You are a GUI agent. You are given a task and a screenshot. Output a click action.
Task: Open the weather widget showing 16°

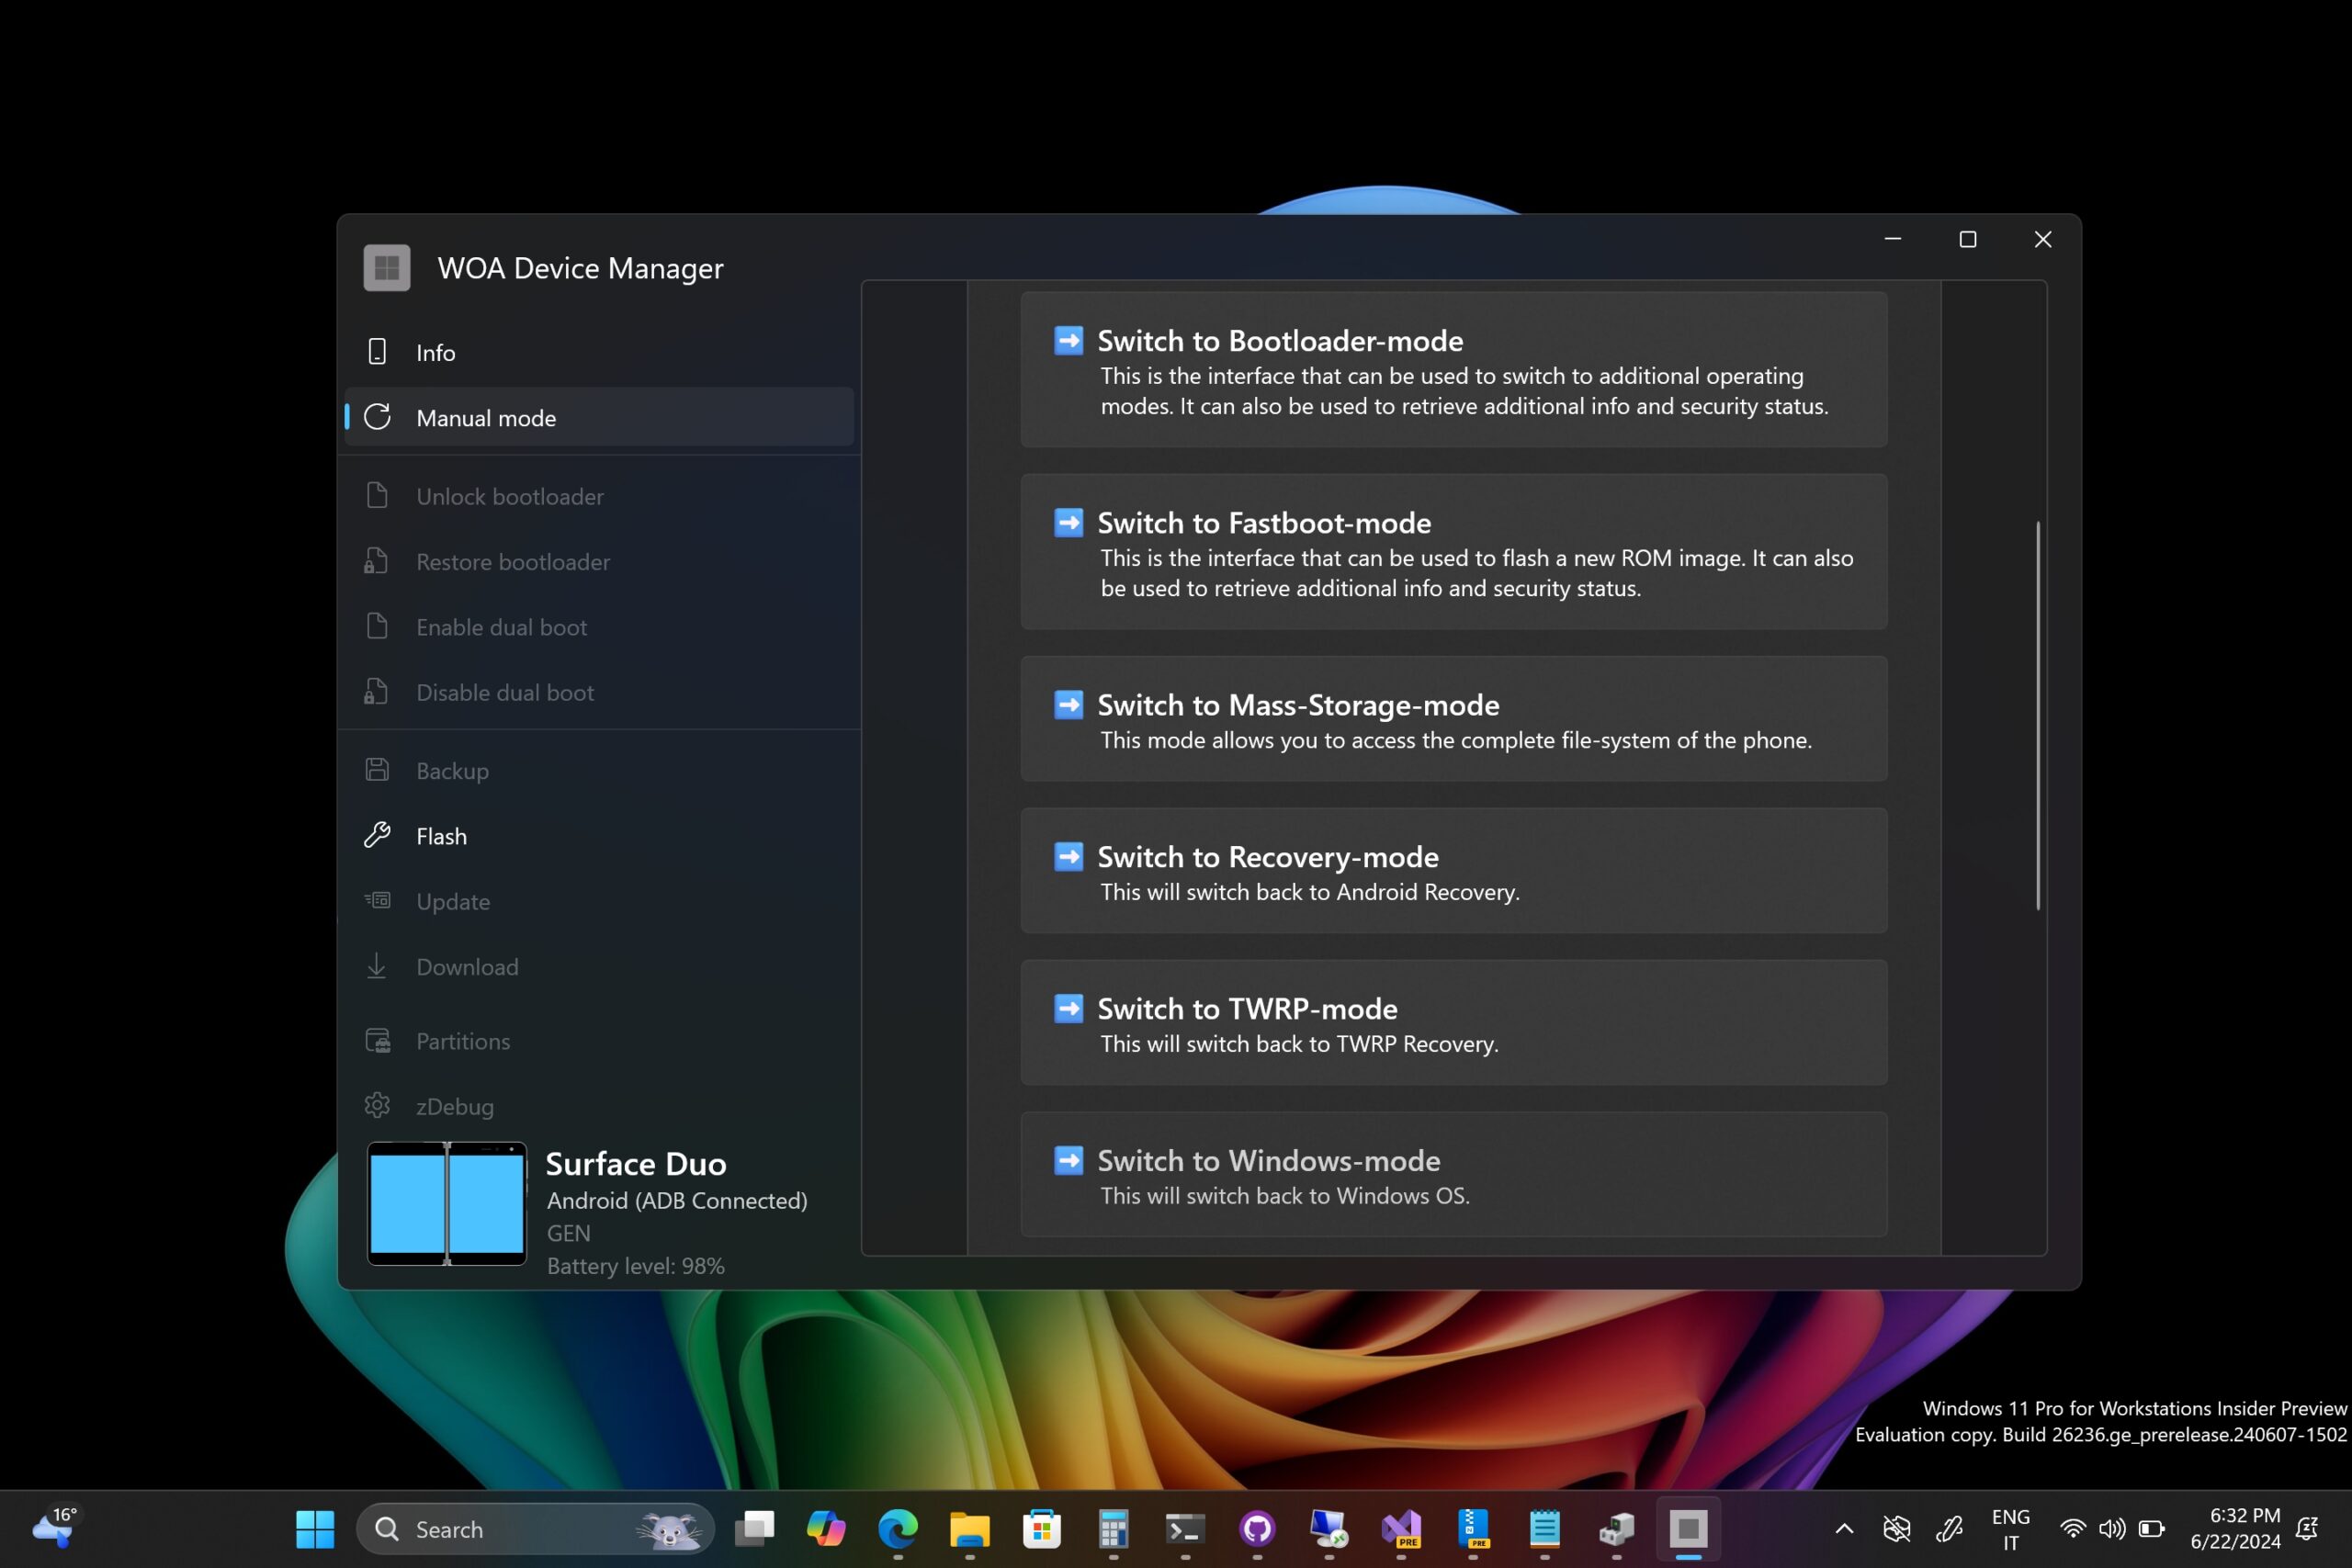[x=55, y=1528]
